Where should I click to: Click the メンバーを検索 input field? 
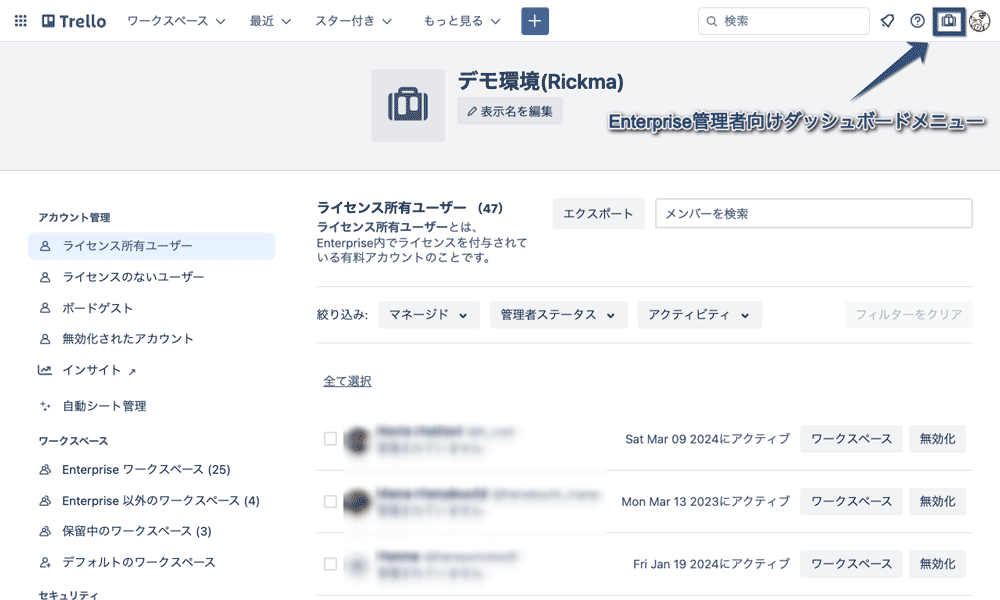pos(814,214)
